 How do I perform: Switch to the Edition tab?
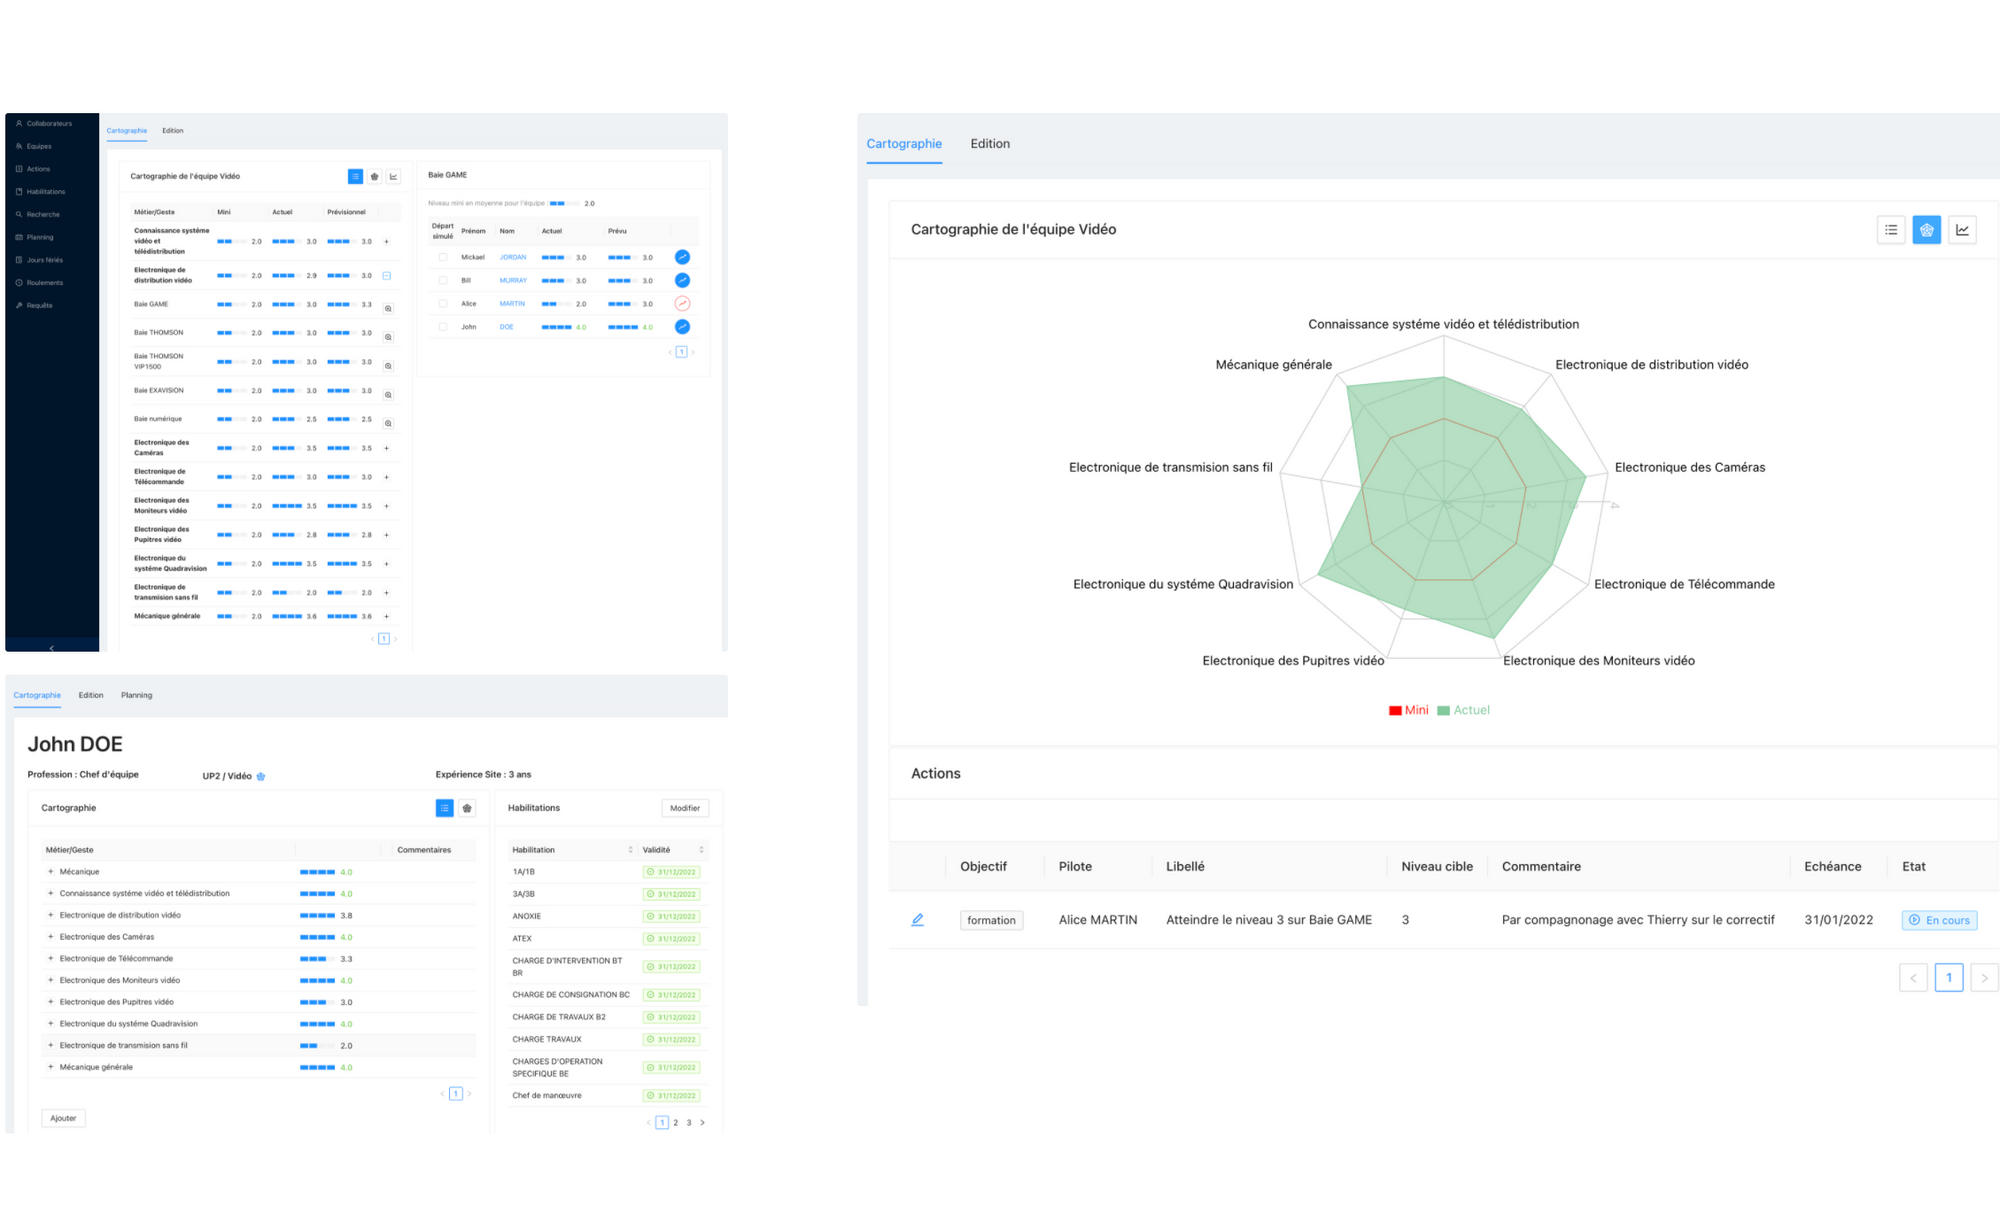pyautogui.click(x=989, y=143)
